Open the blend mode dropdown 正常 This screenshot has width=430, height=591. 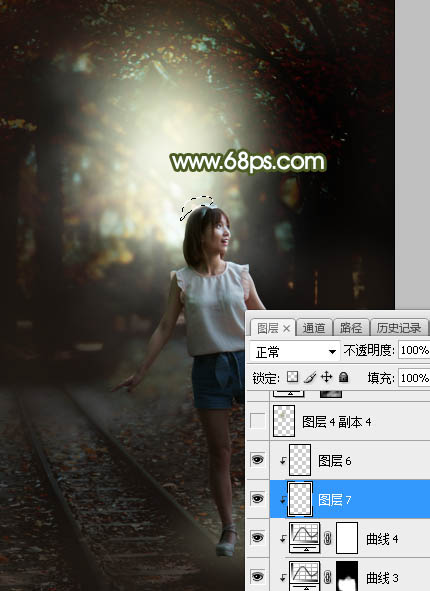[x=294, y=352]
